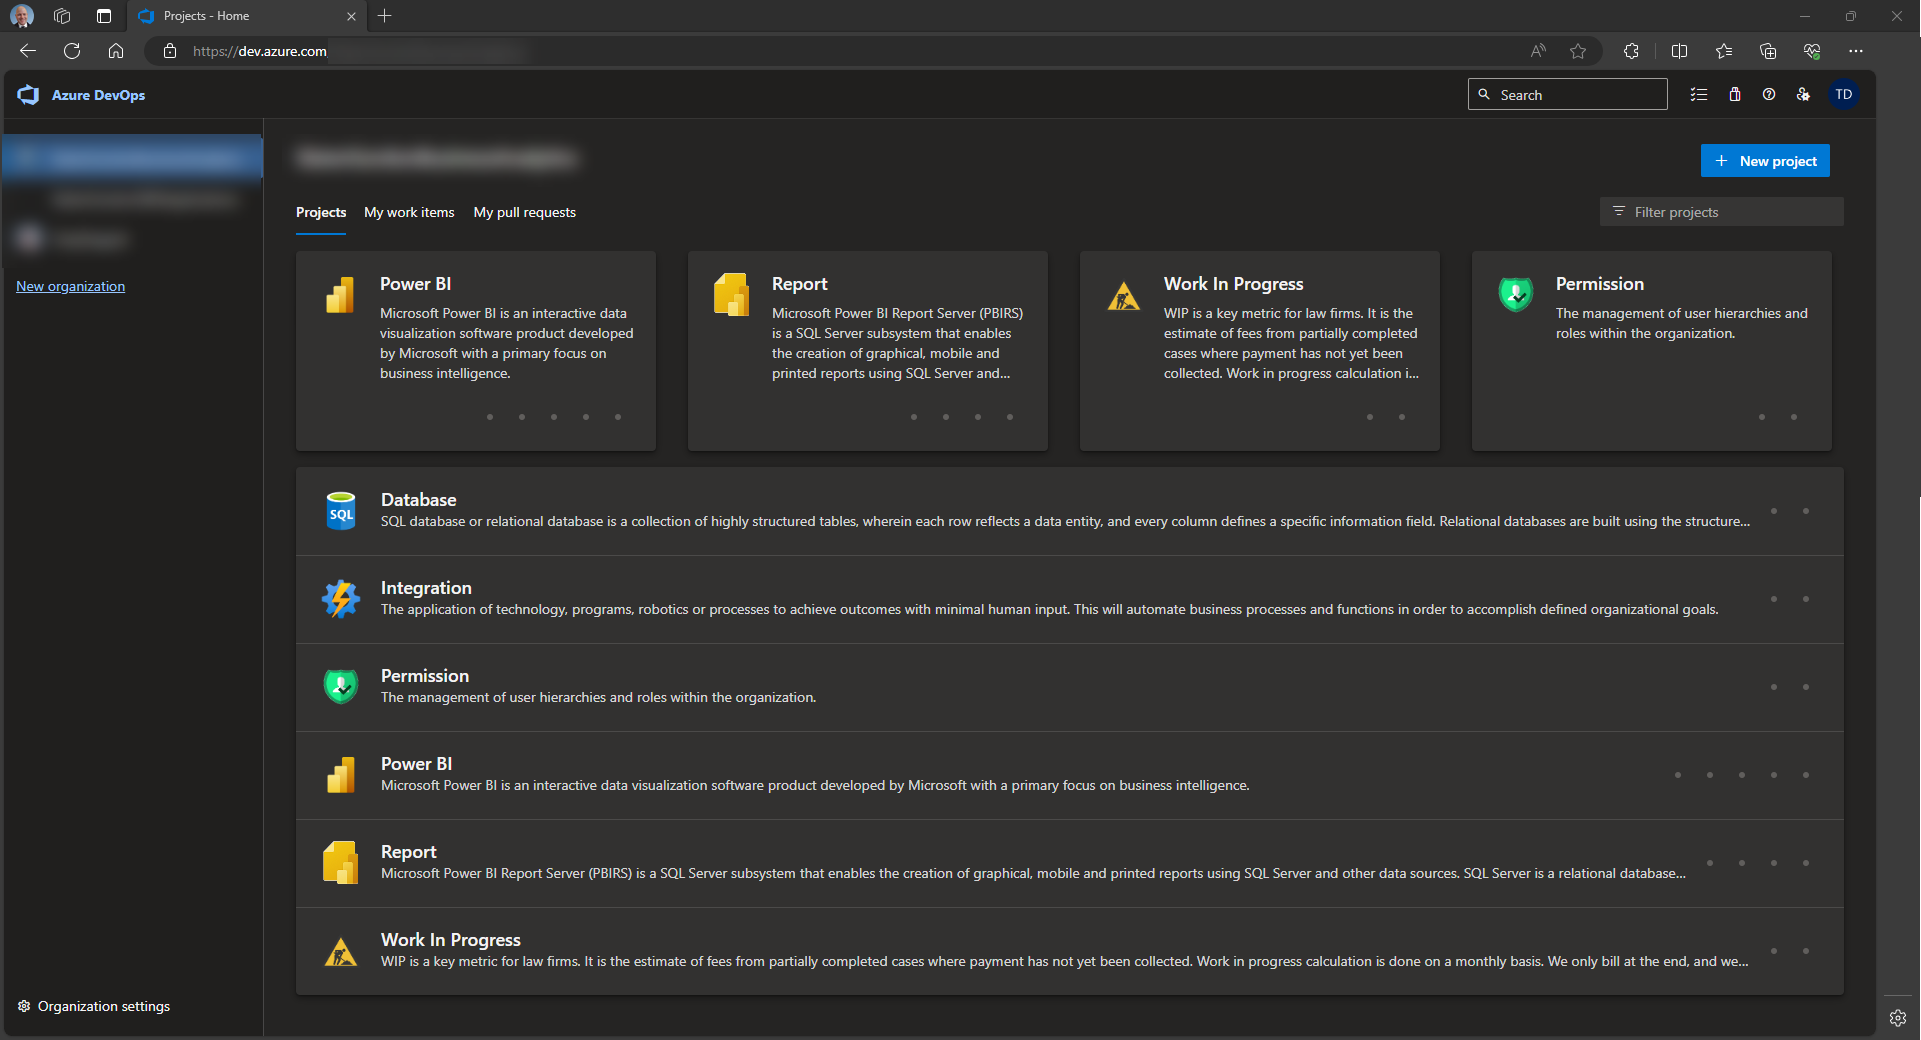Viewport: 1921px width, 1040px height.
Task: Click the browser address bar URL
Action: click(x=260, y=51)
